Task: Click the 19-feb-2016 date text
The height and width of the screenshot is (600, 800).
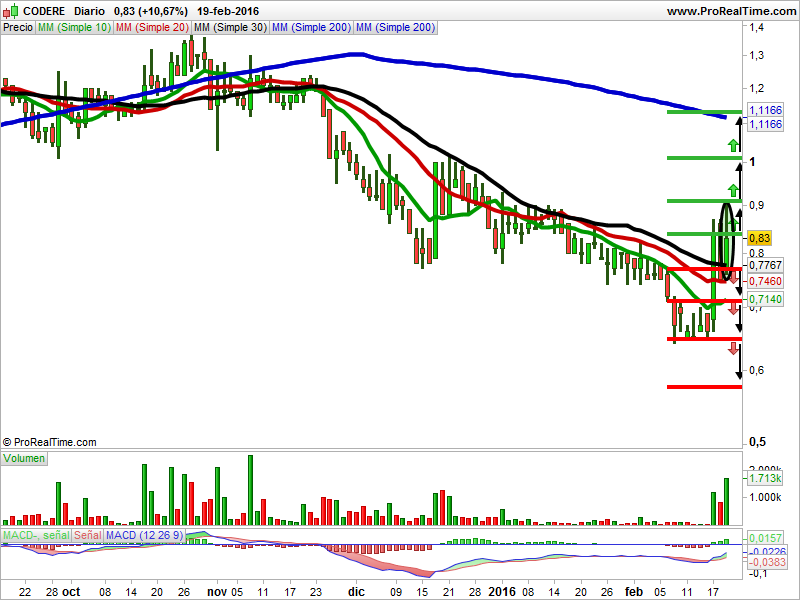Action: tap(228, 11)
